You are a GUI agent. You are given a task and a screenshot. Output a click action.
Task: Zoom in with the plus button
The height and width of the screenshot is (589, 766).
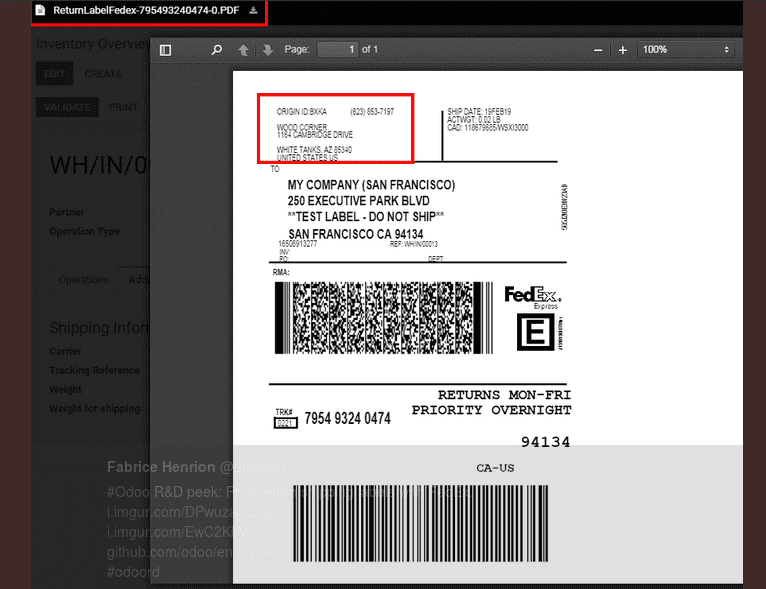tap(623, 50)
